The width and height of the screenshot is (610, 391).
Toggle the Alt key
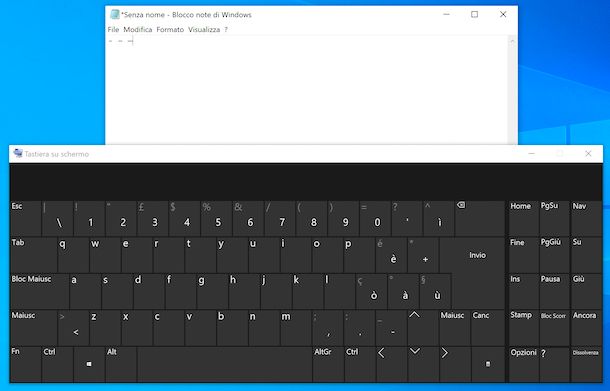click(x=121, y=364)
